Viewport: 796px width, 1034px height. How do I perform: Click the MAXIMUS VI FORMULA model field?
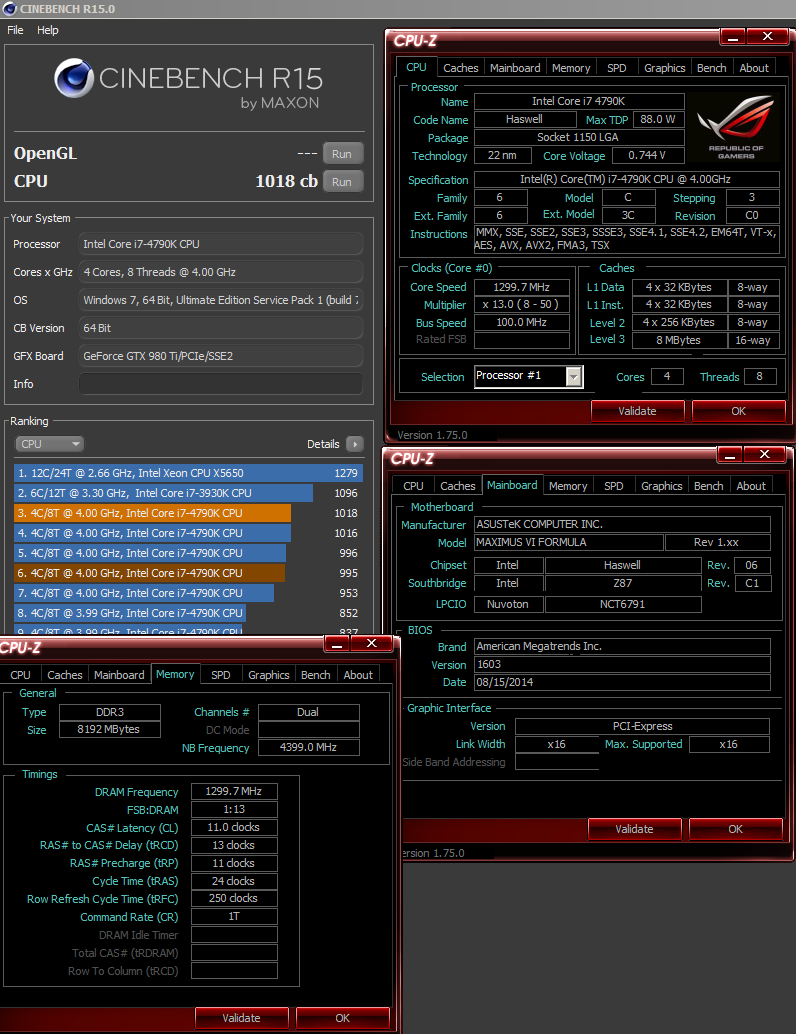click(x=568, y=542)
